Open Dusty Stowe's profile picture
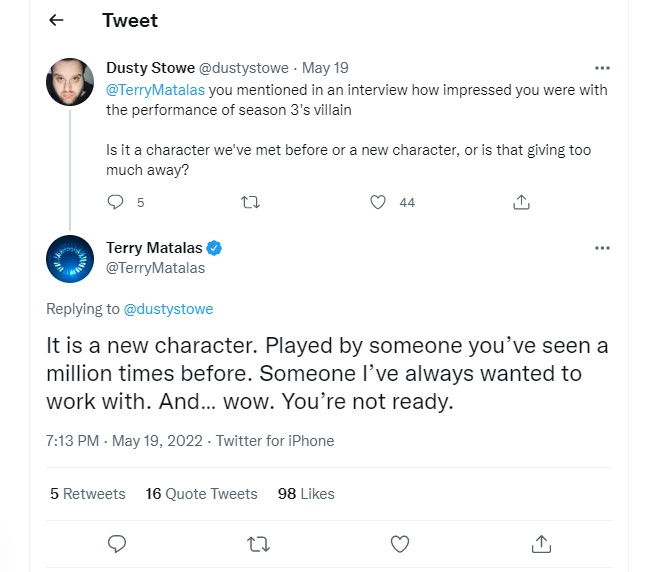 tap(71, 82)
